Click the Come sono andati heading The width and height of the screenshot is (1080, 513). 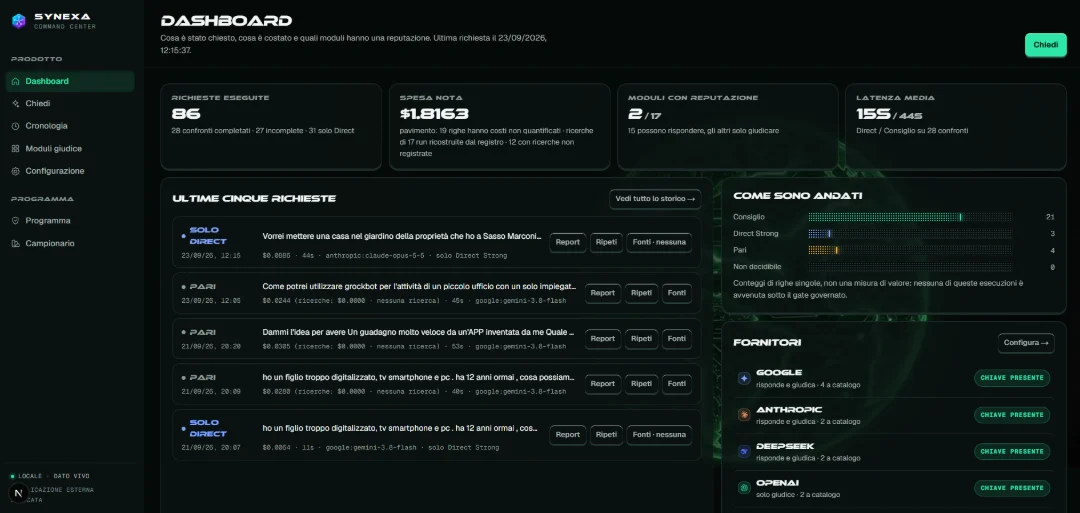click(x=798, y=196)
